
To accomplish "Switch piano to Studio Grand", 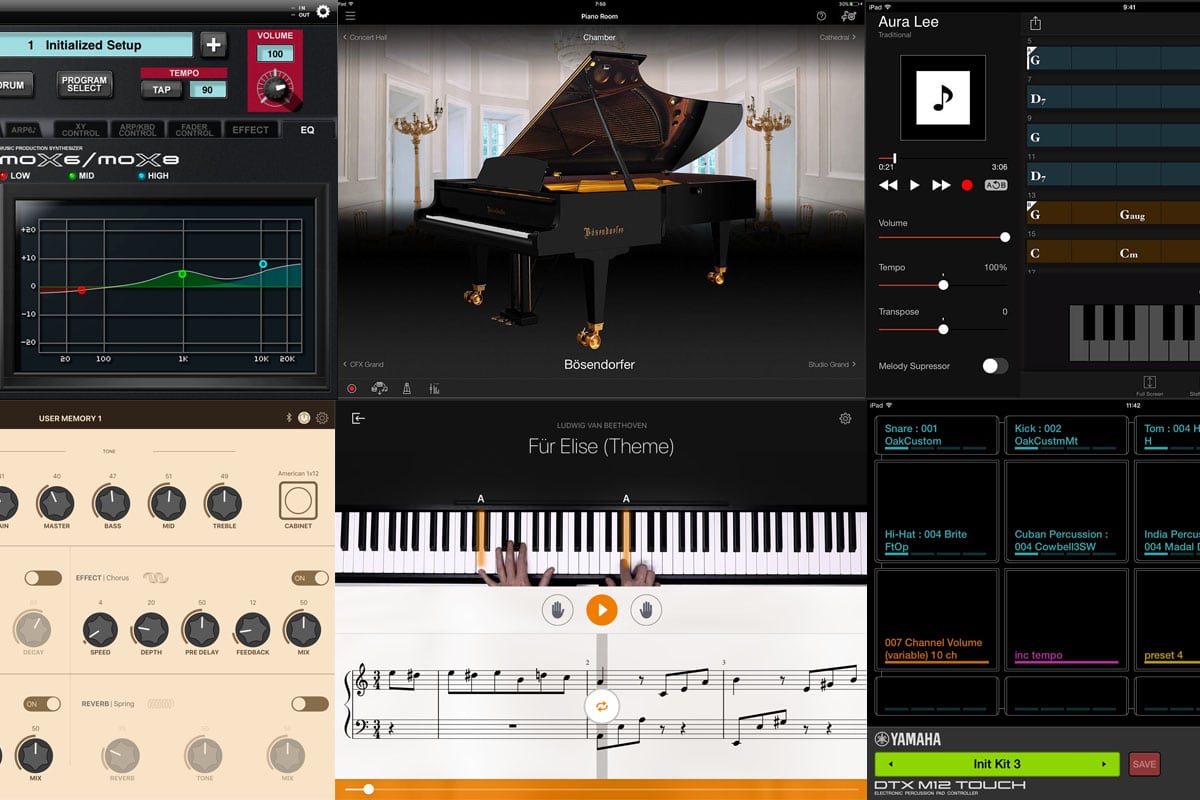I will tap(832, 365).
